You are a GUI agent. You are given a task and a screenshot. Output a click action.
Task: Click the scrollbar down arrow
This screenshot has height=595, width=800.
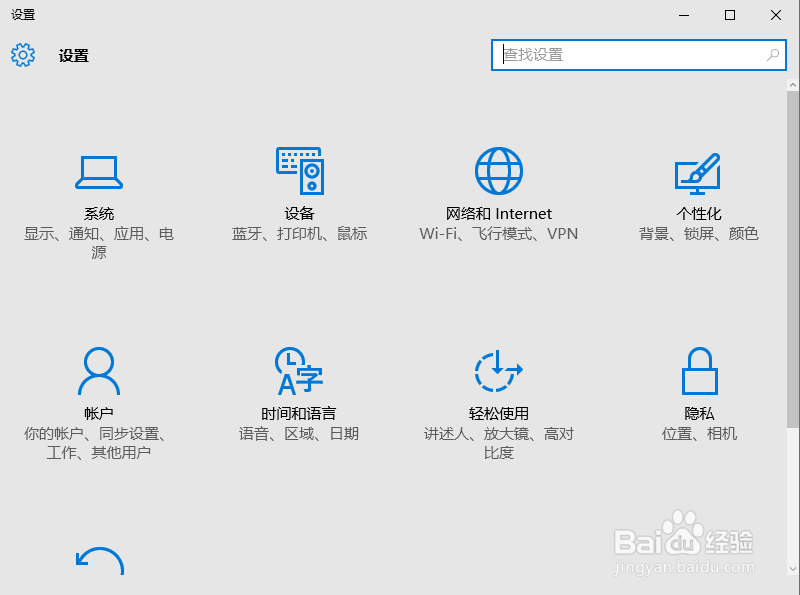tap(793, 568)
